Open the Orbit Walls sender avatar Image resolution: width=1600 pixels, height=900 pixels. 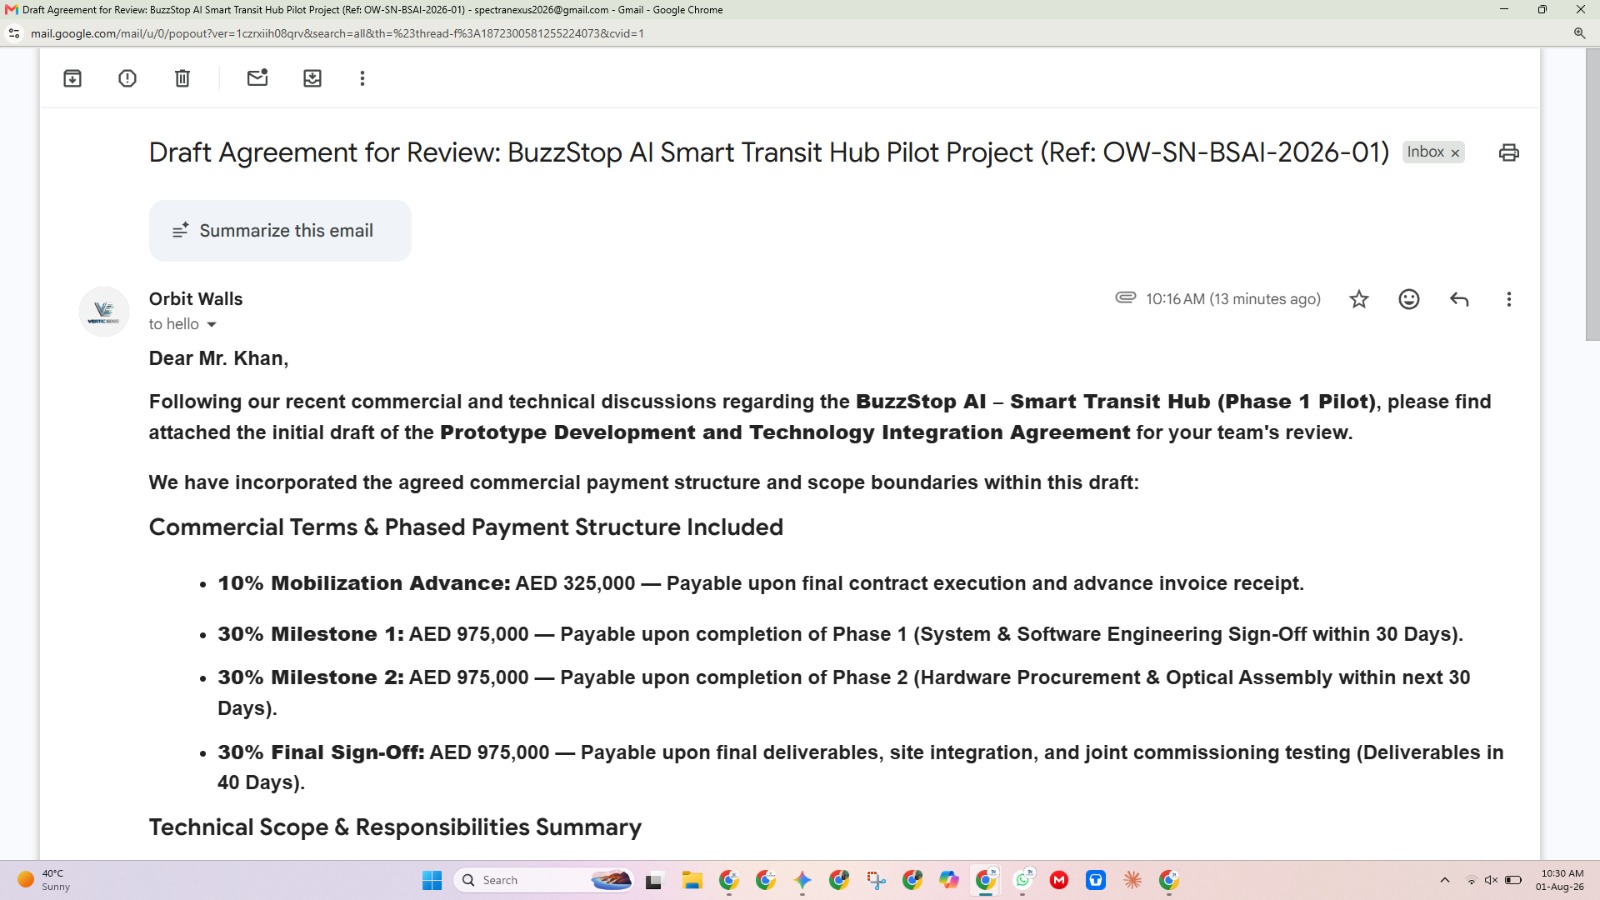pos(104,312)
